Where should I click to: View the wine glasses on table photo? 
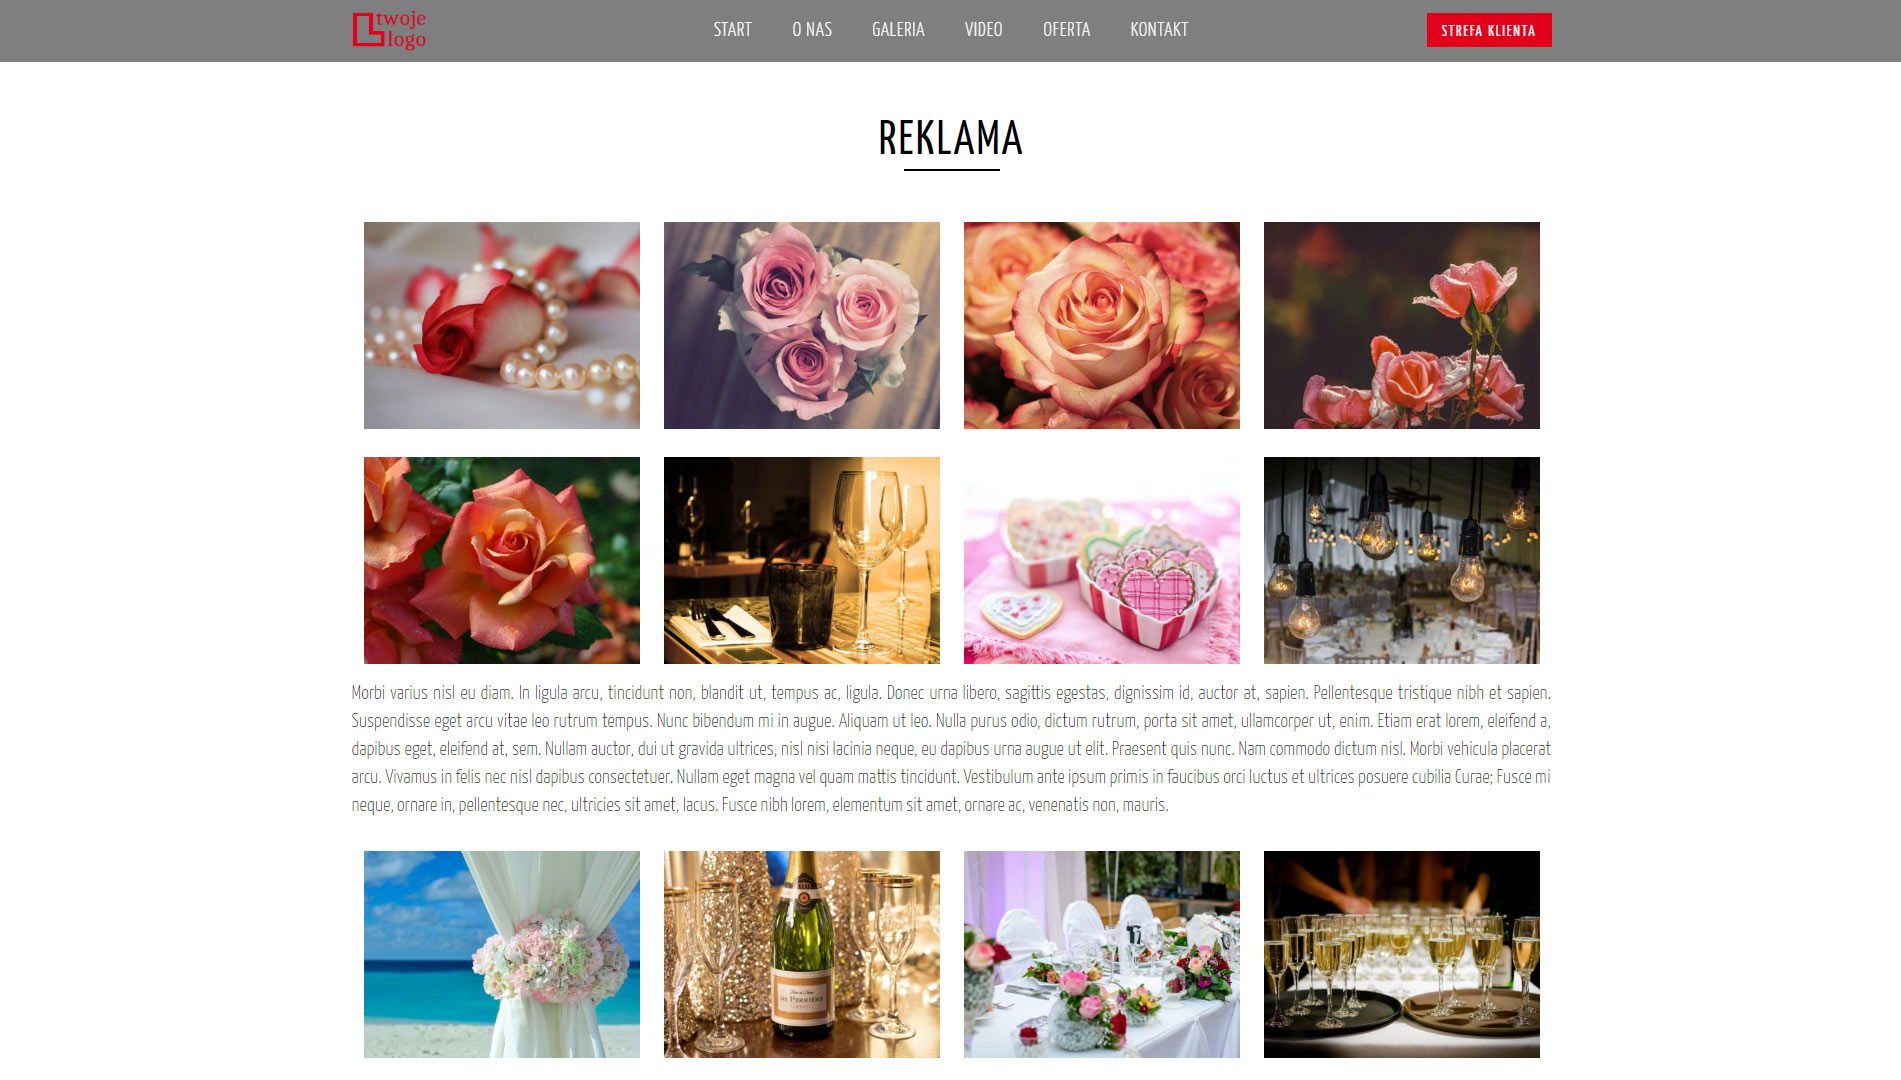point(802,560)
